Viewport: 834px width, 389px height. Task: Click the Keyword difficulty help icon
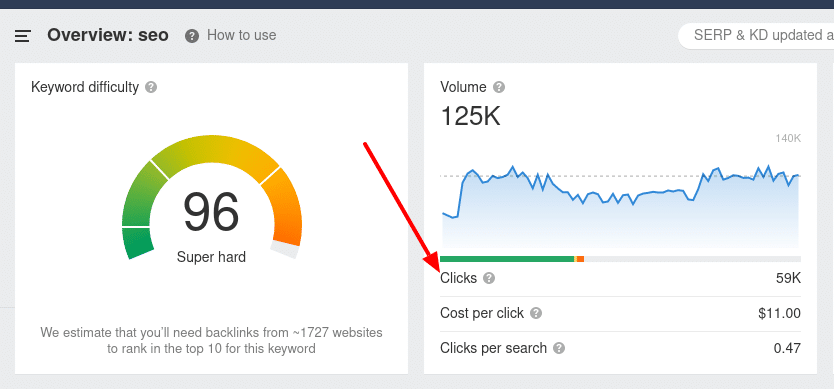click(x=151, y=87)
